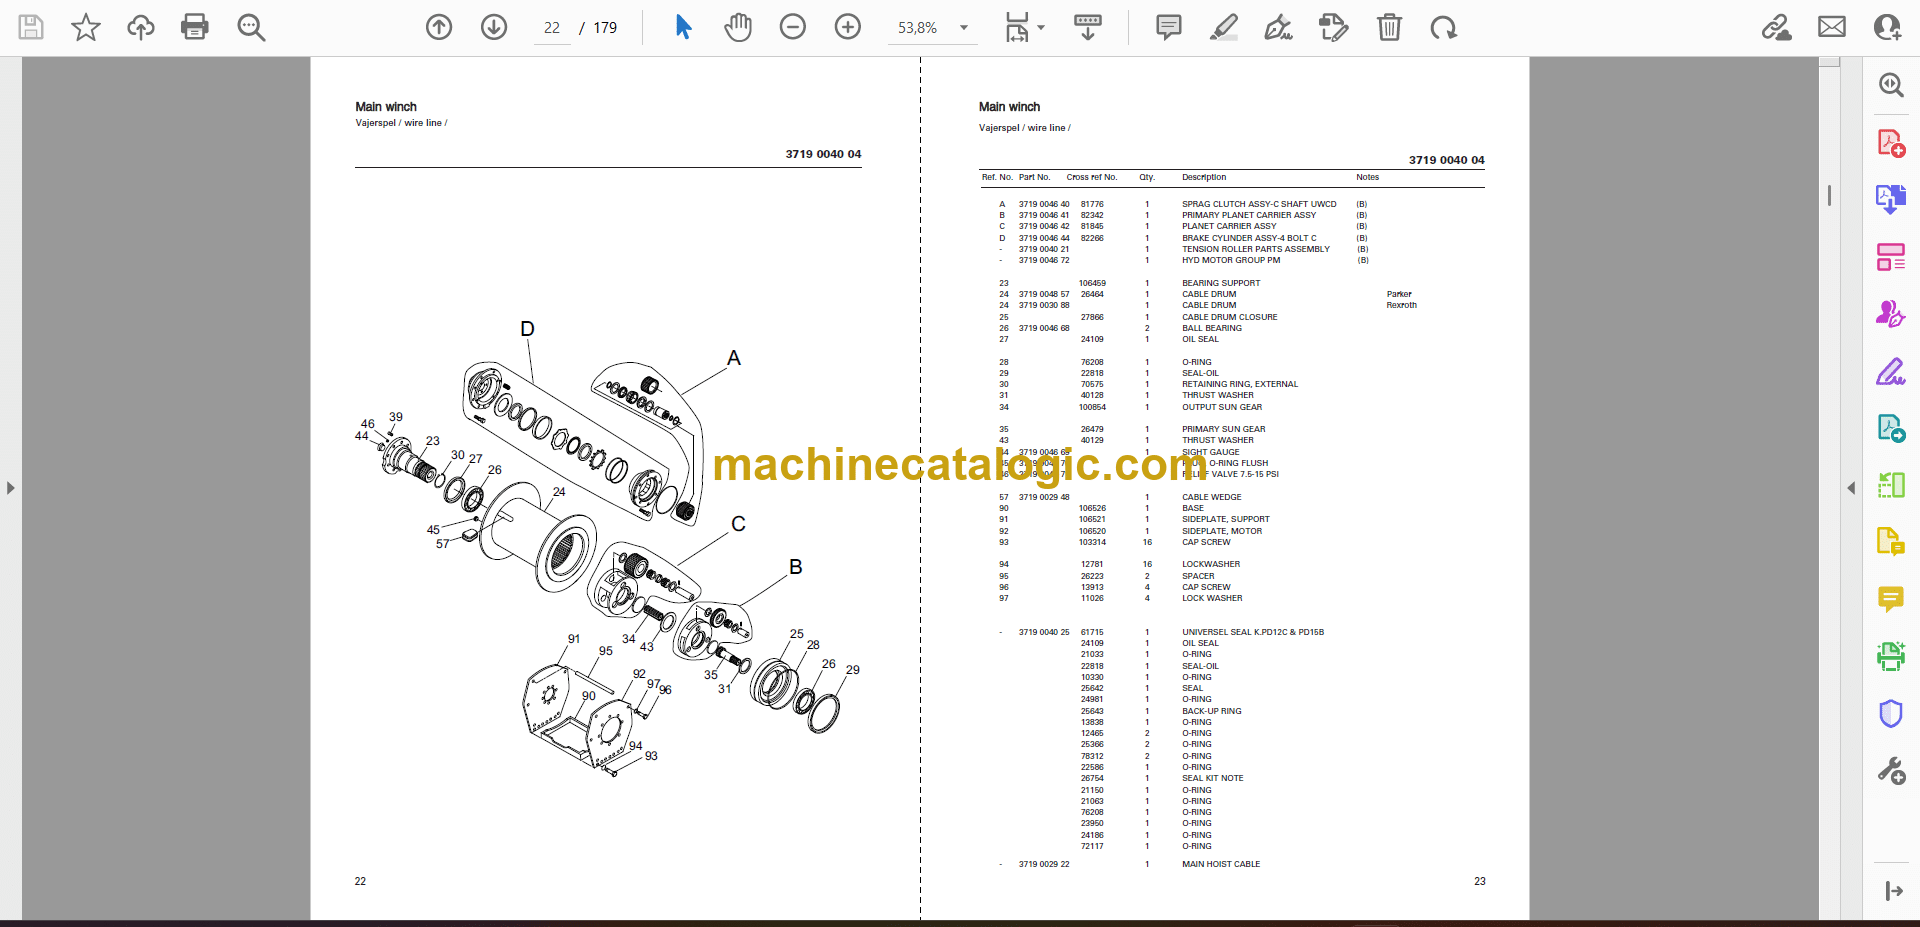
Task: Select the 'Rexroth' note text
Action: [1402, 305]
